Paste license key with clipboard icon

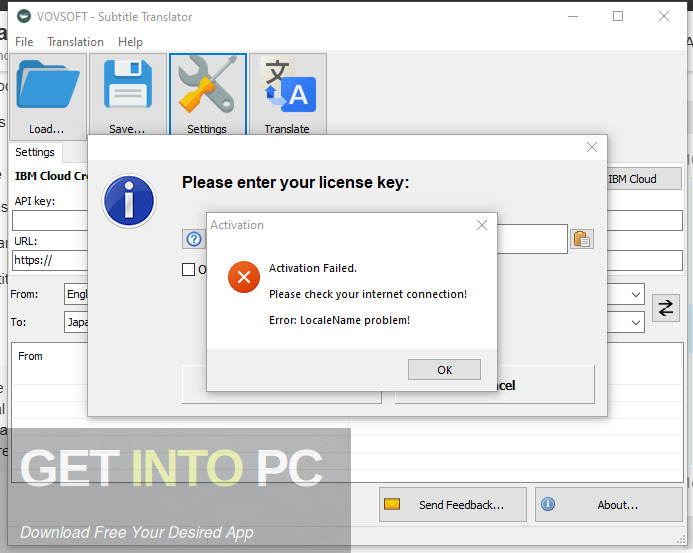click(582, 239)
